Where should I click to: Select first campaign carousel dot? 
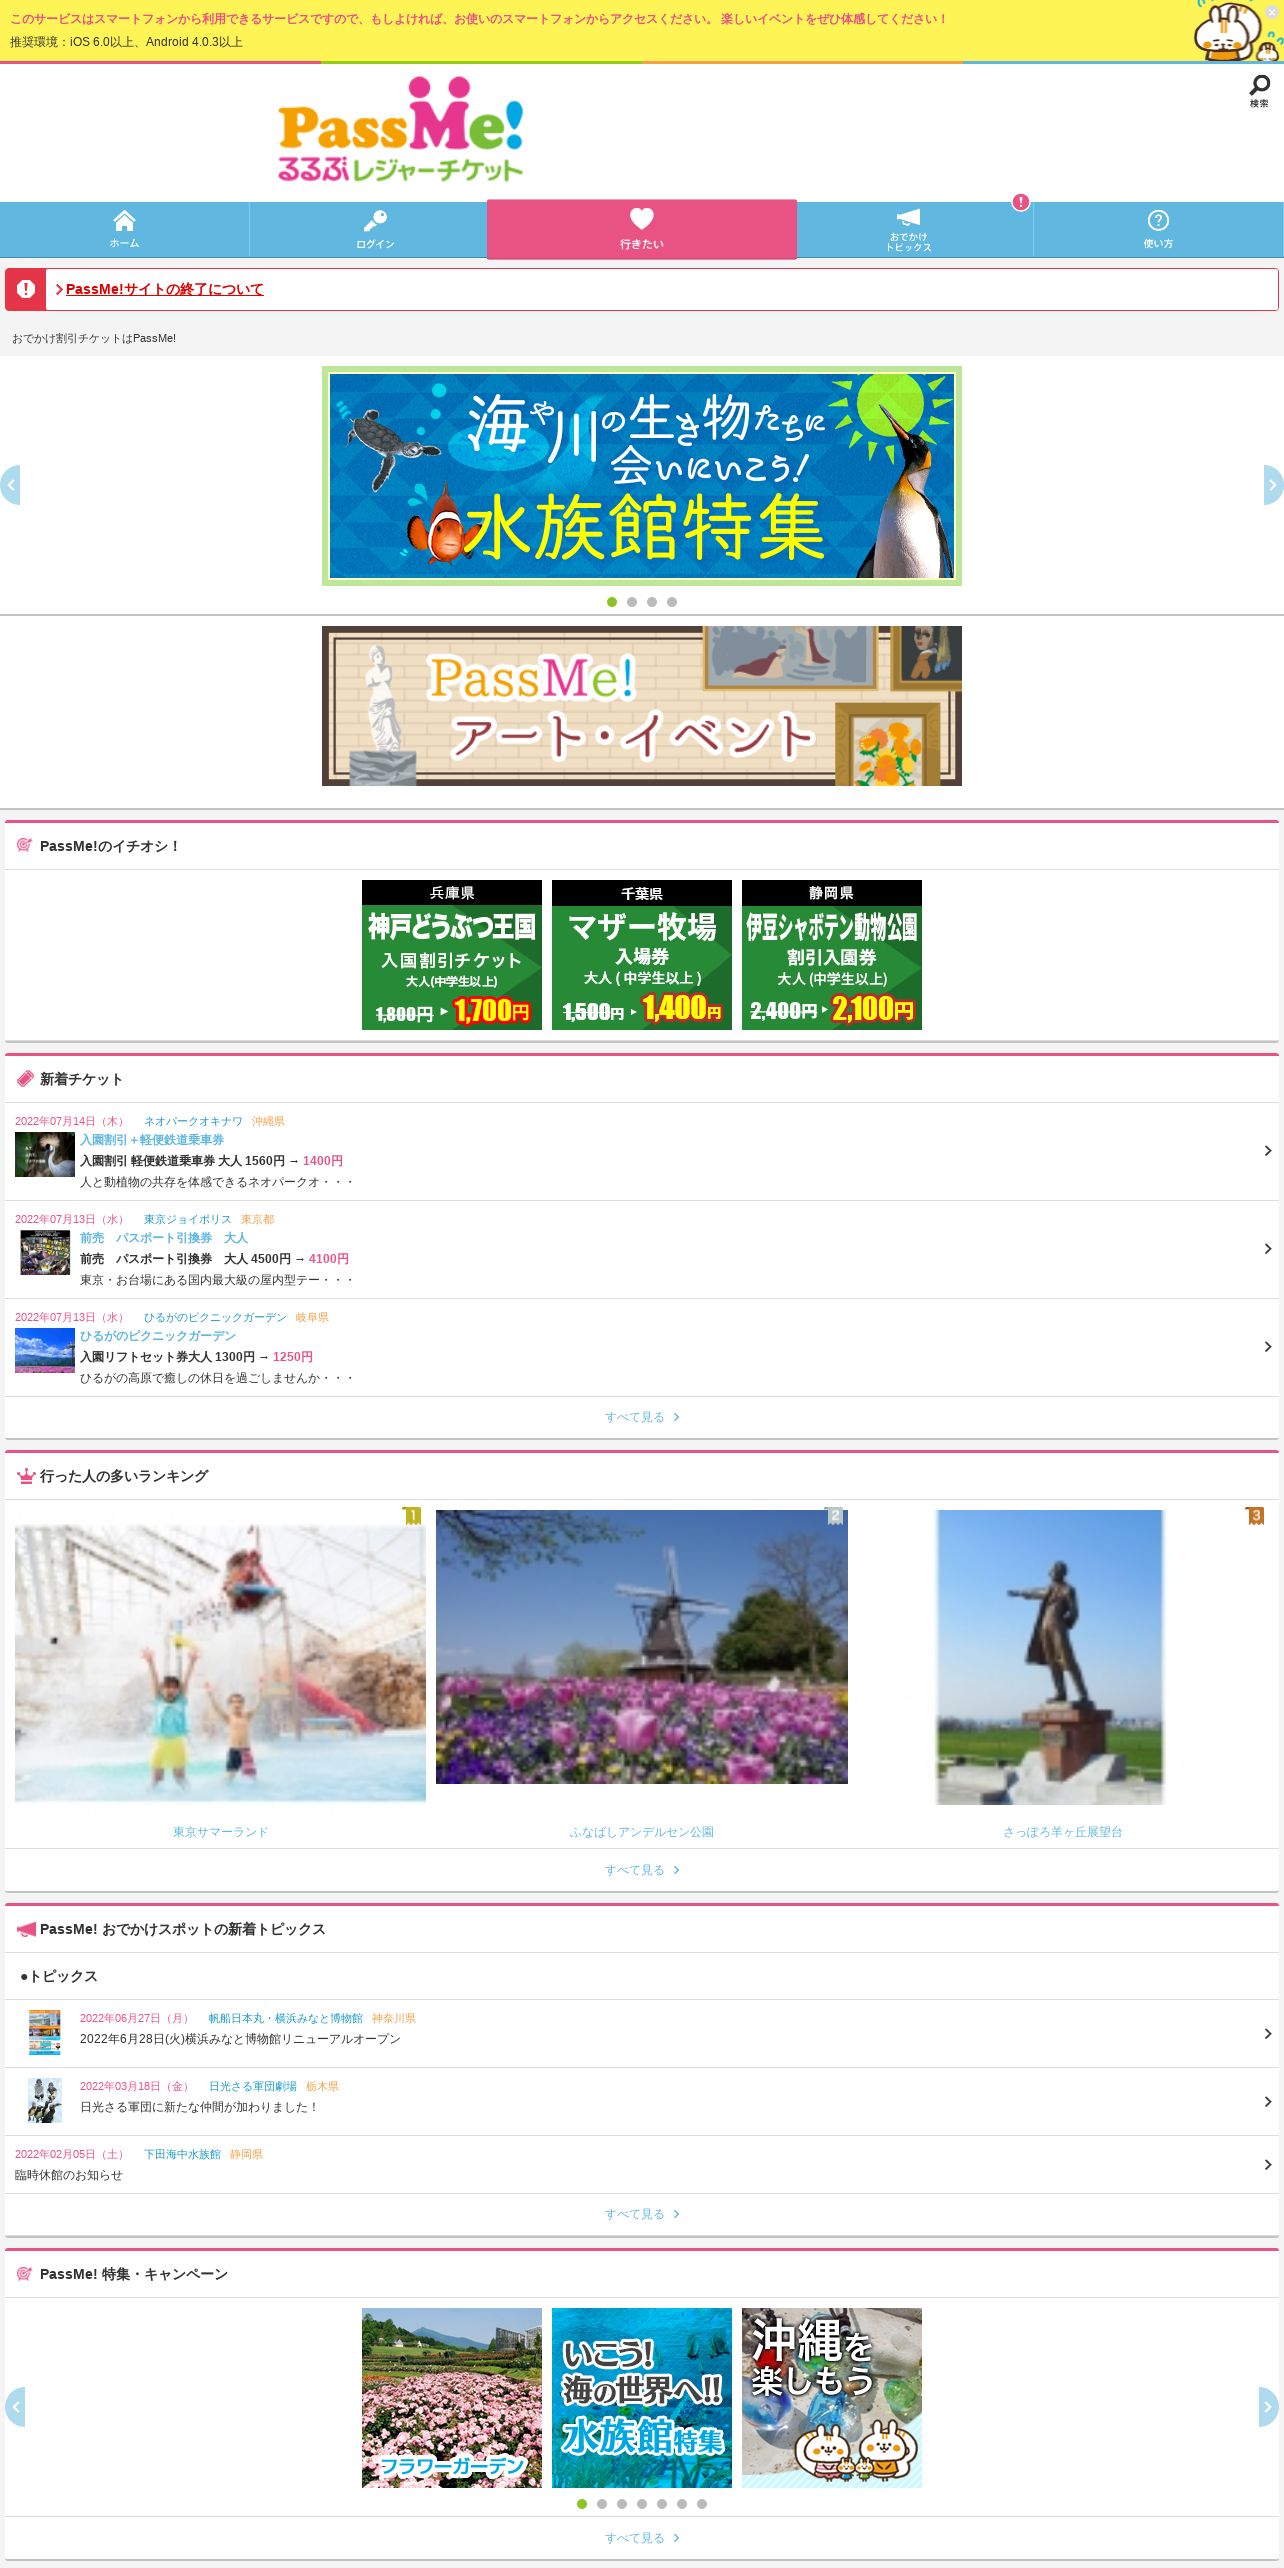[x=582, y=2504]
